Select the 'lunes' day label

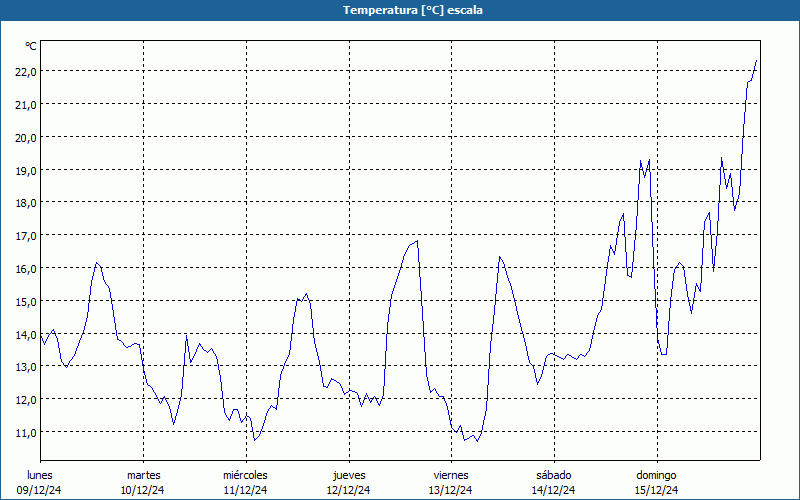[x=40, y=475]
